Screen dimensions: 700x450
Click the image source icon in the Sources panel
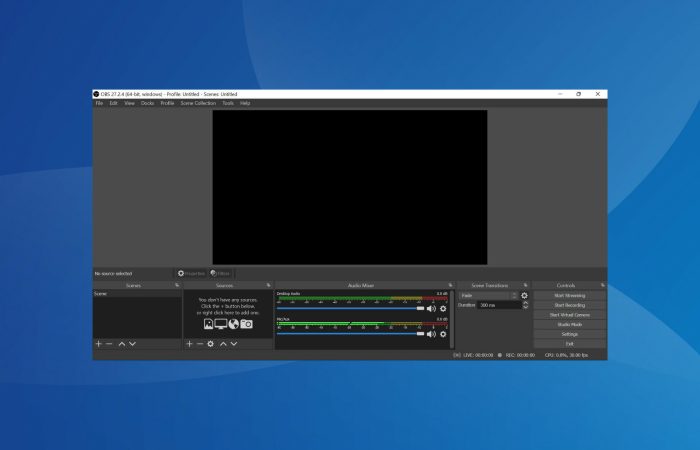coord(208,324)
